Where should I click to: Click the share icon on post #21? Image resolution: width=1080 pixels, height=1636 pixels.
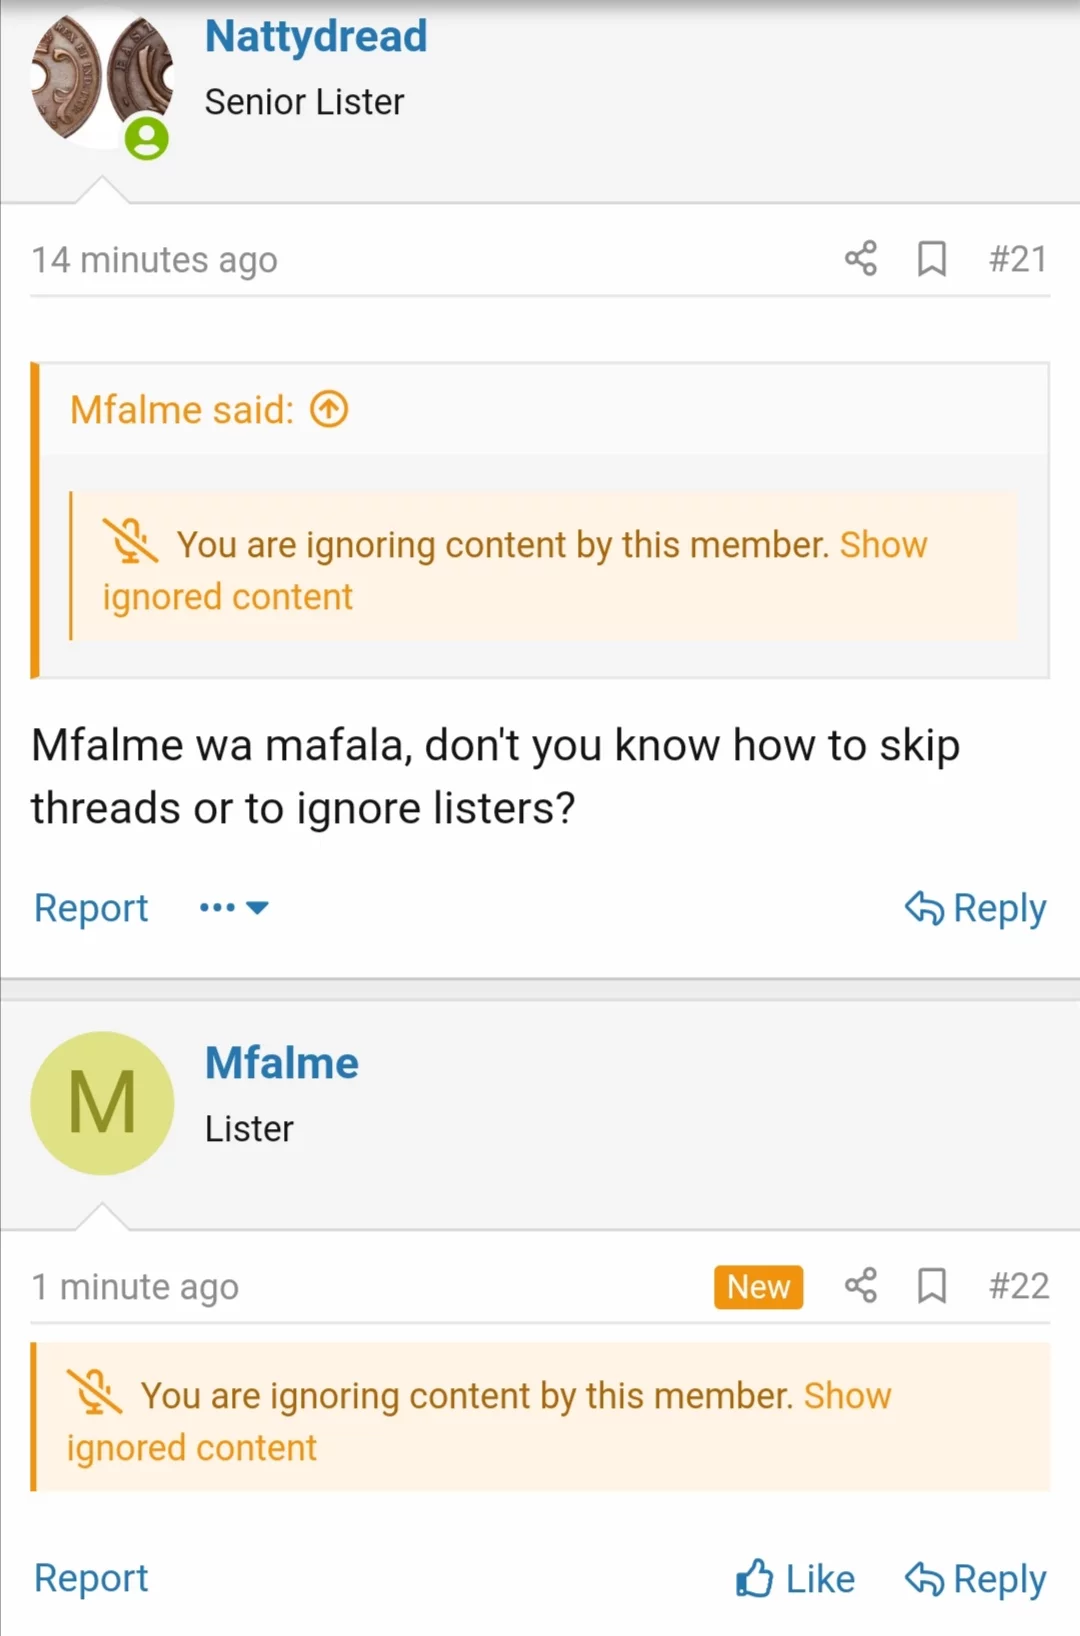pyautogui.click(x=860, y=259)
